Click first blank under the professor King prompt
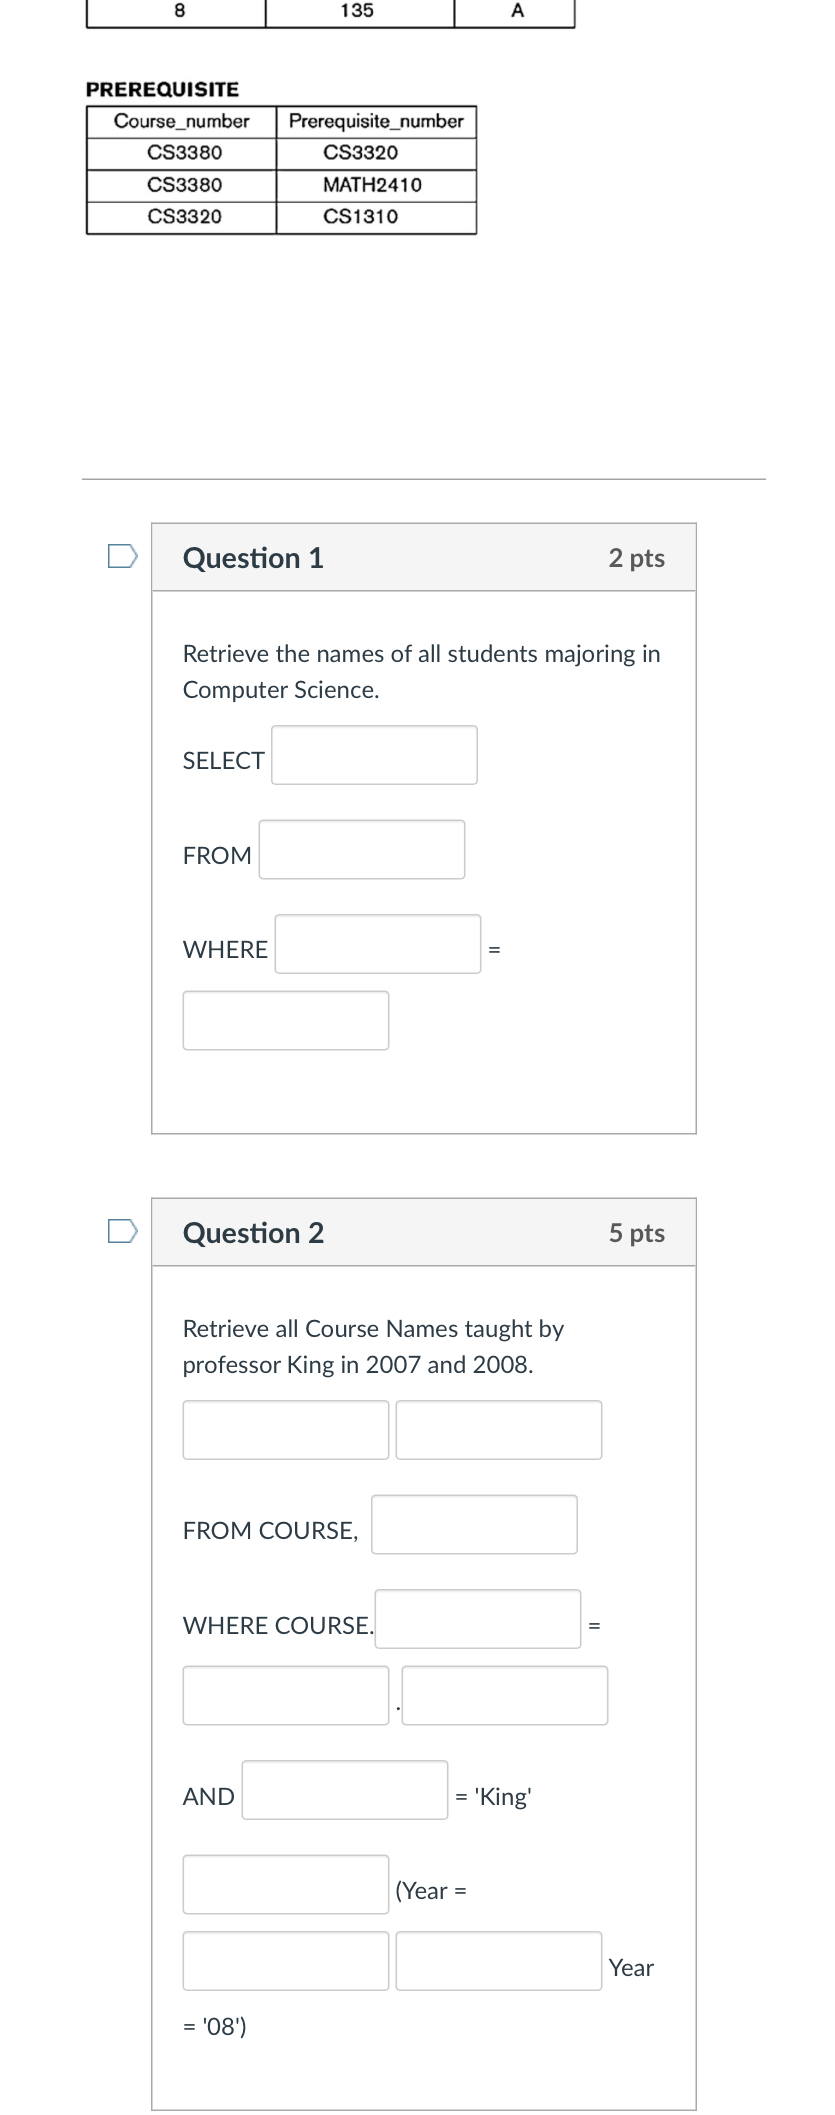The width and height of the screenshot is (835, 2115). (x=286, y=1430)
